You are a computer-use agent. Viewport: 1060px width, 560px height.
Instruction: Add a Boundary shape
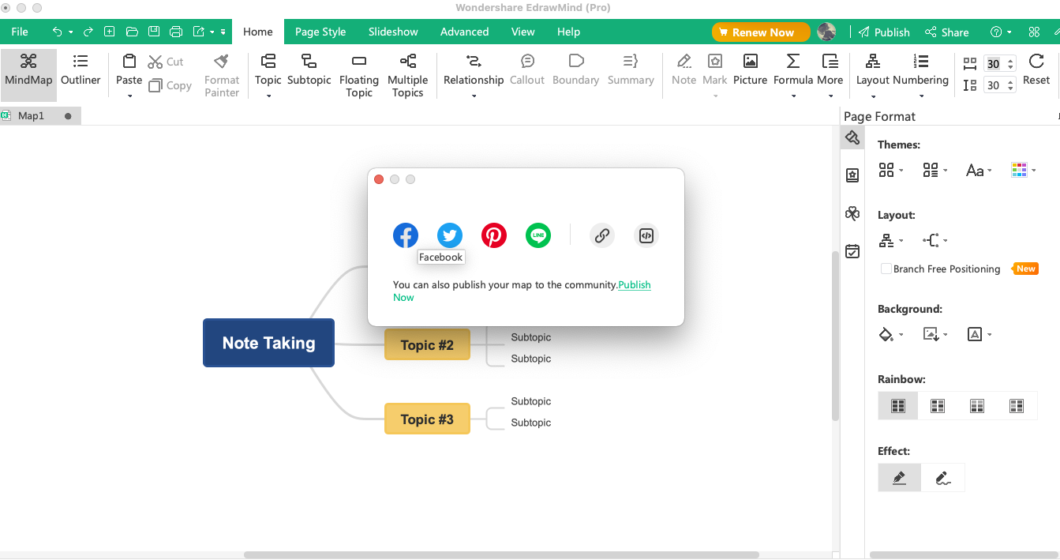click(575, 70)
